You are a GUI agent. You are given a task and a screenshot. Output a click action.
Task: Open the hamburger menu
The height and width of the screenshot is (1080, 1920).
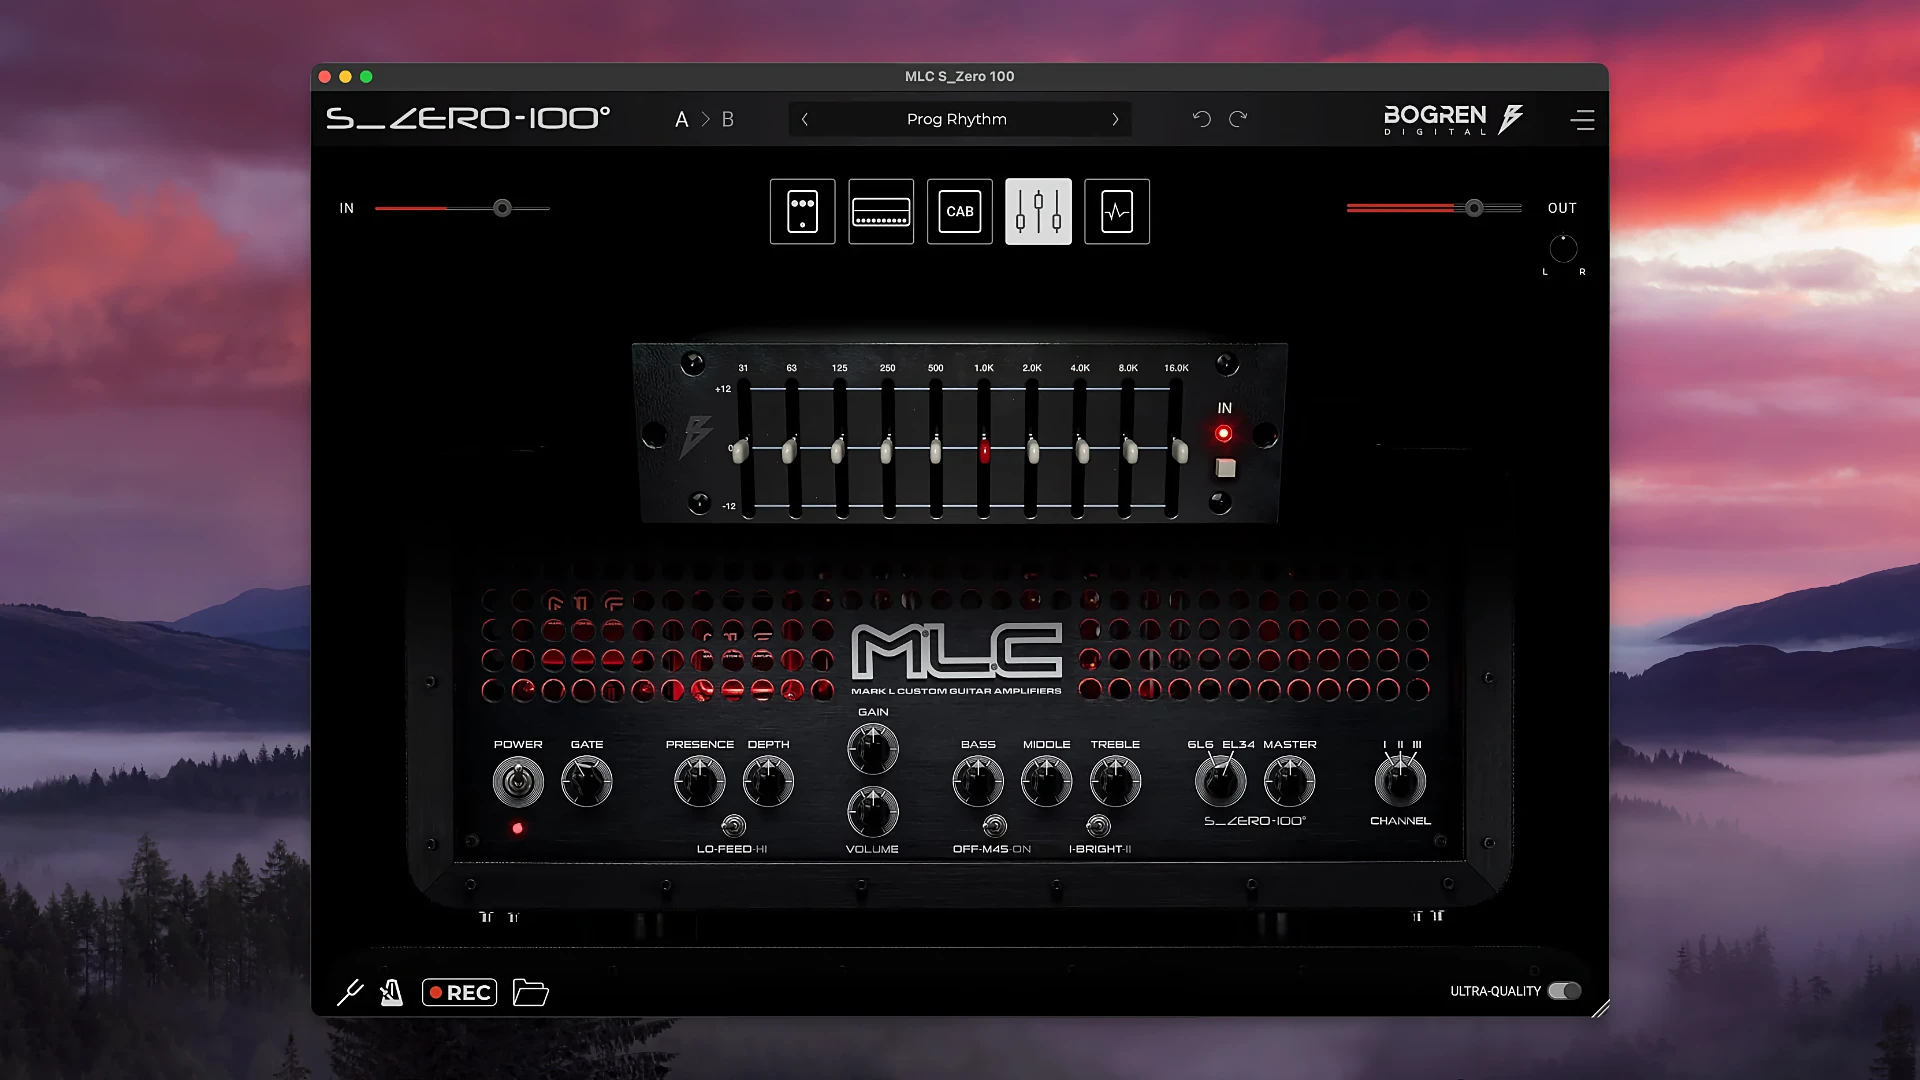pos(1583,119)
